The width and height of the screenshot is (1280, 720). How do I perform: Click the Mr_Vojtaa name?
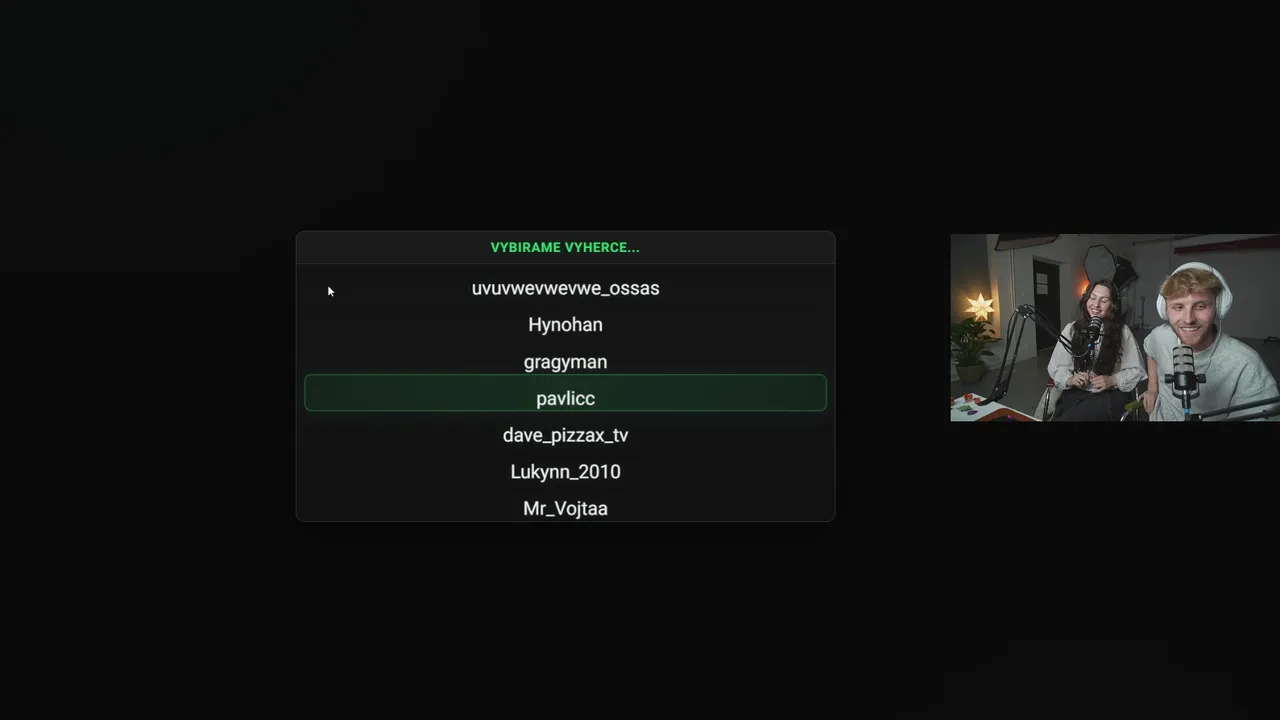565,509
